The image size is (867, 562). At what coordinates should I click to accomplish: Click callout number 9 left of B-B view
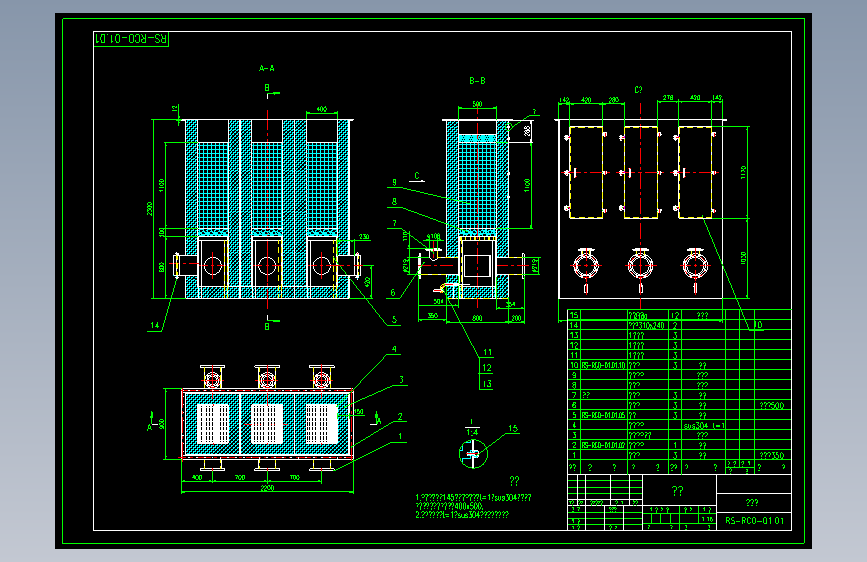coord(394,182)
